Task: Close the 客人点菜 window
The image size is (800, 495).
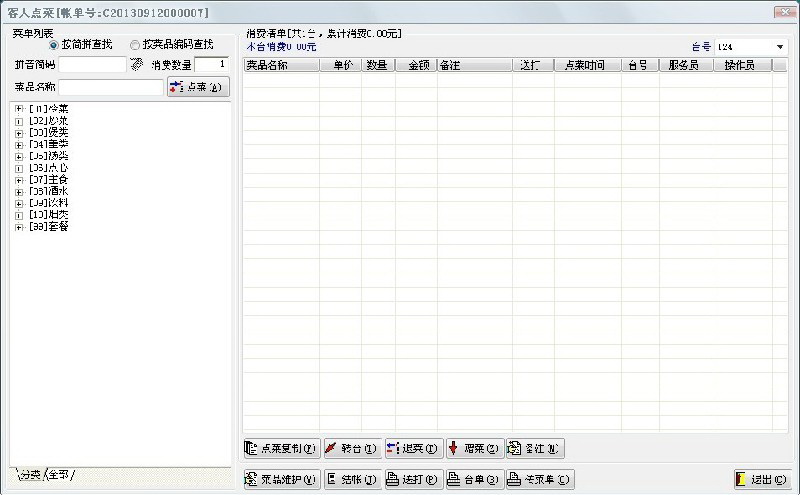Action: [x=785, y=12]
